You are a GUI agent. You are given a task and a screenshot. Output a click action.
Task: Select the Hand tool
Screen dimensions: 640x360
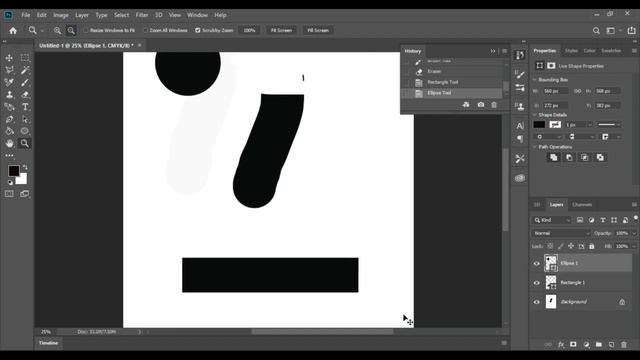(9, 143)
